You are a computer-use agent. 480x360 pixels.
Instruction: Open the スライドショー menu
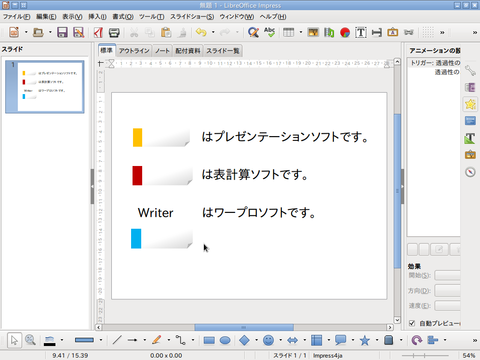pyautogui.click(x=192, y=17)
